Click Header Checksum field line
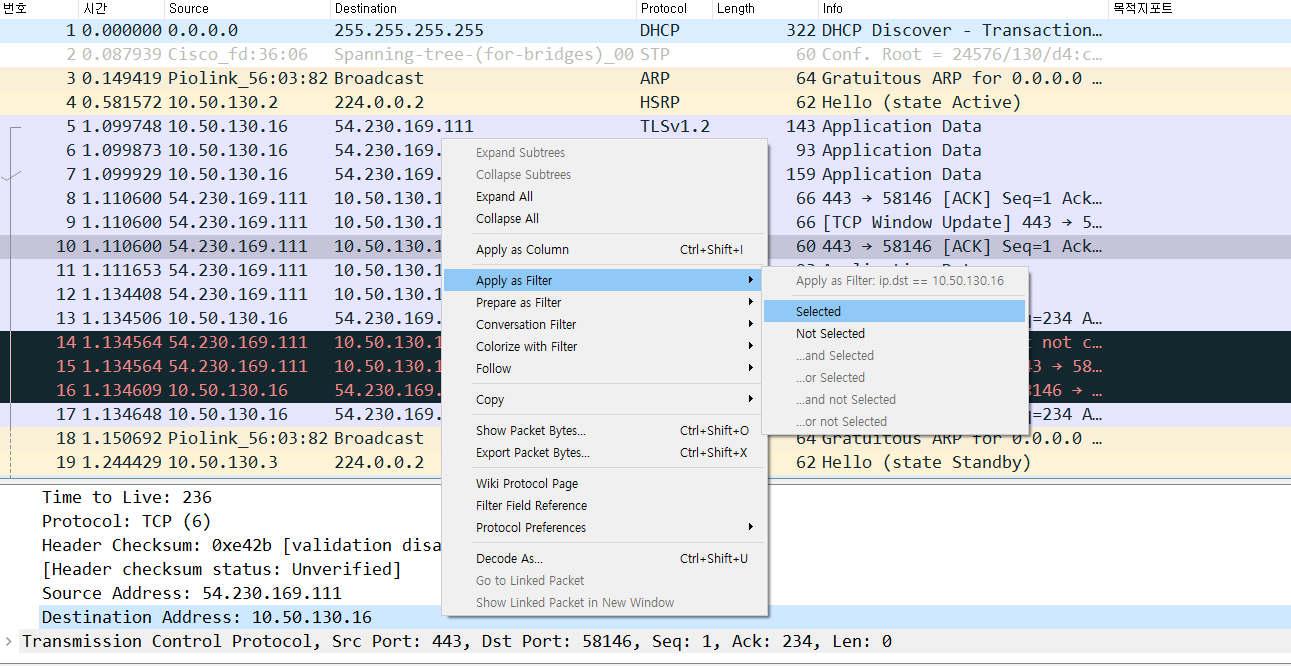Image resolution: width=1291 pixels, height=666 pixels. tap(241, 546)
